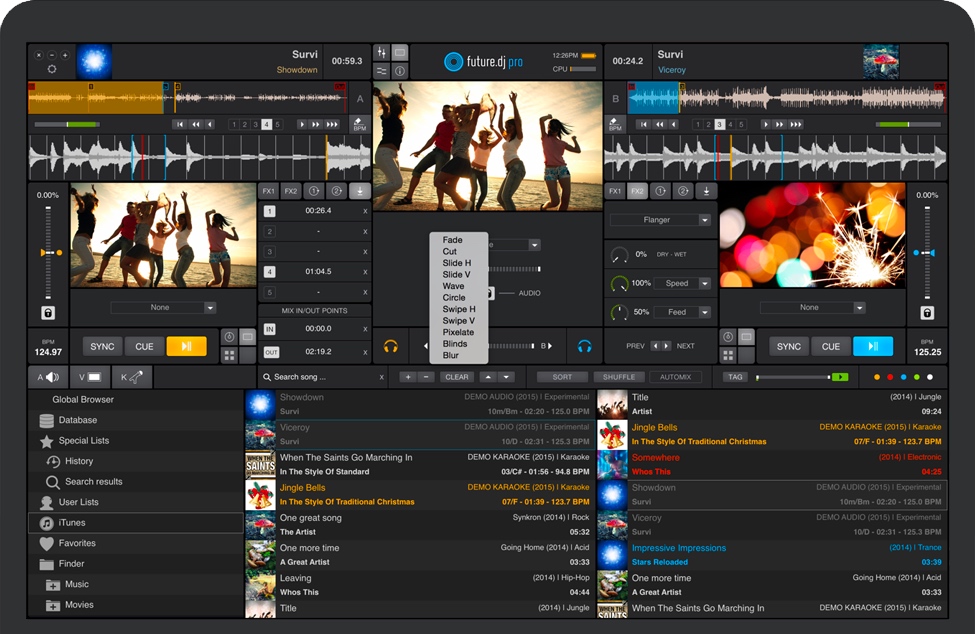Click deck A BPM tap icon

[x=360, y=125]
